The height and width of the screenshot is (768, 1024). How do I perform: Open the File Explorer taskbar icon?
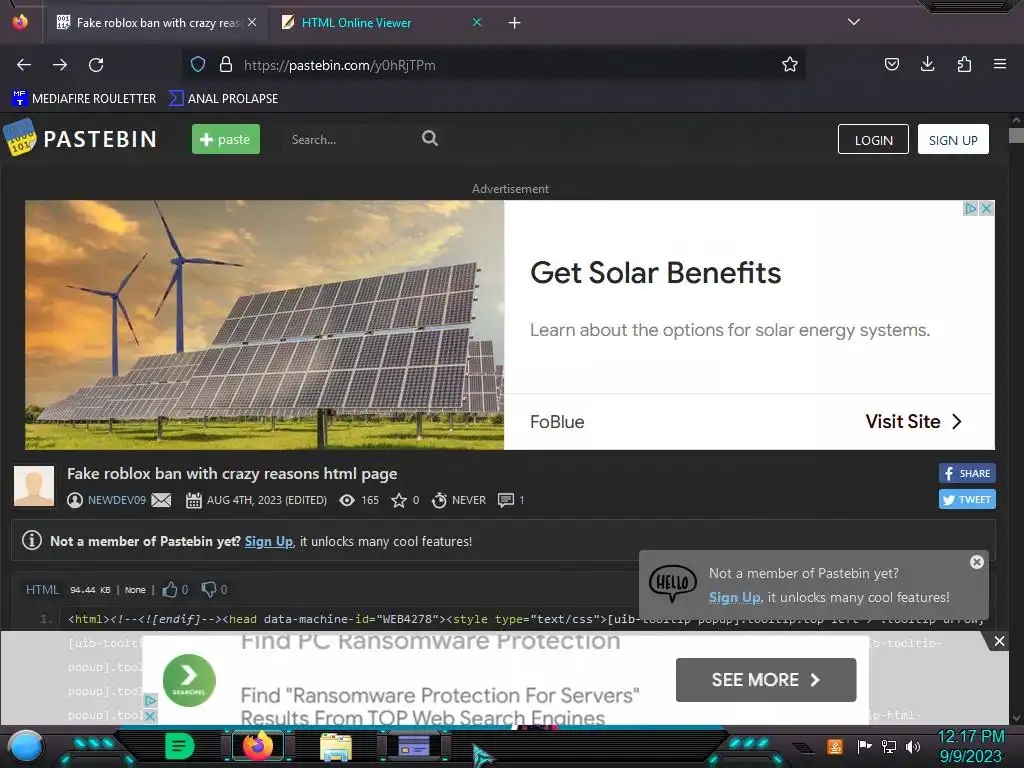click(336, 746)
